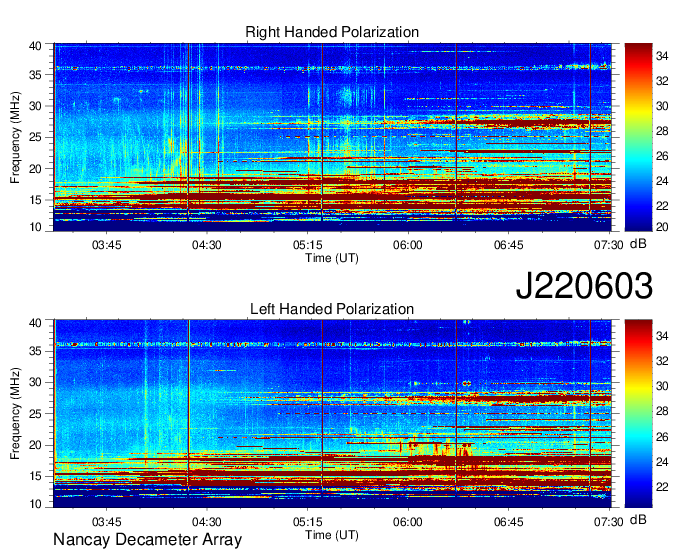Click '07:30' time tick on Right Handed plot
Image resolution: width=680 pixels, height=552 pixels.
[608, 245]
